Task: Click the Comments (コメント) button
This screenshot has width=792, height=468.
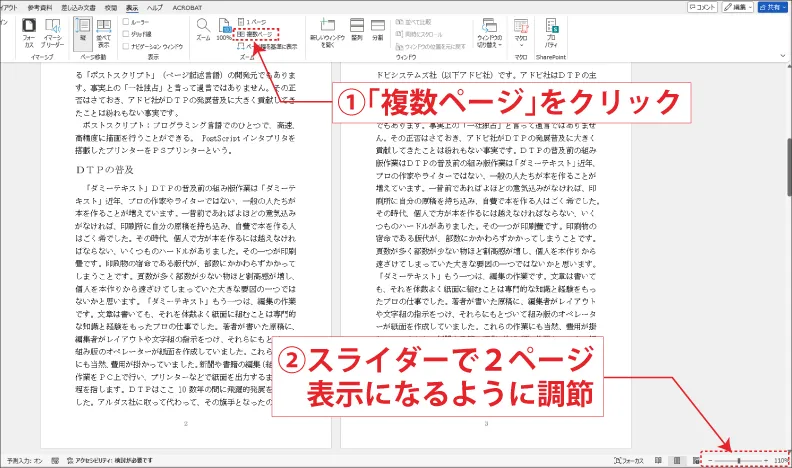Action: click(702, 7)
